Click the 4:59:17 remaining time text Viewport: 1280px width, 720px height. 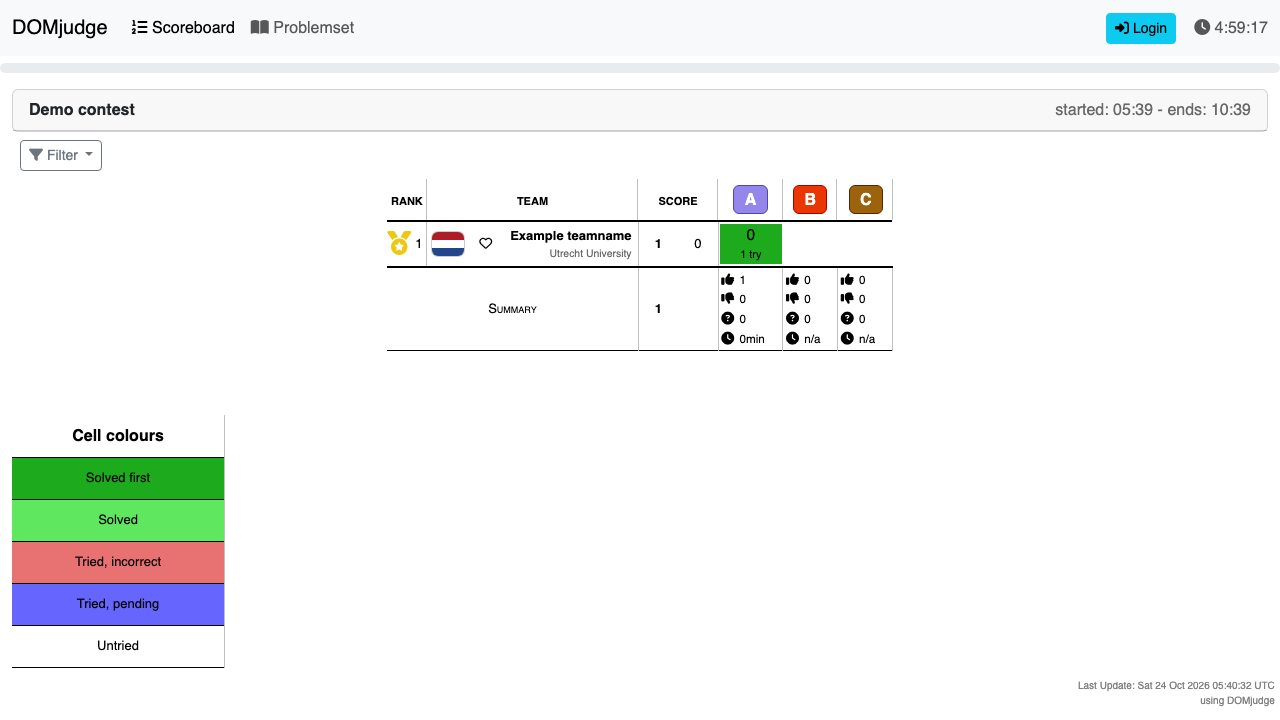pos(1241,28)
